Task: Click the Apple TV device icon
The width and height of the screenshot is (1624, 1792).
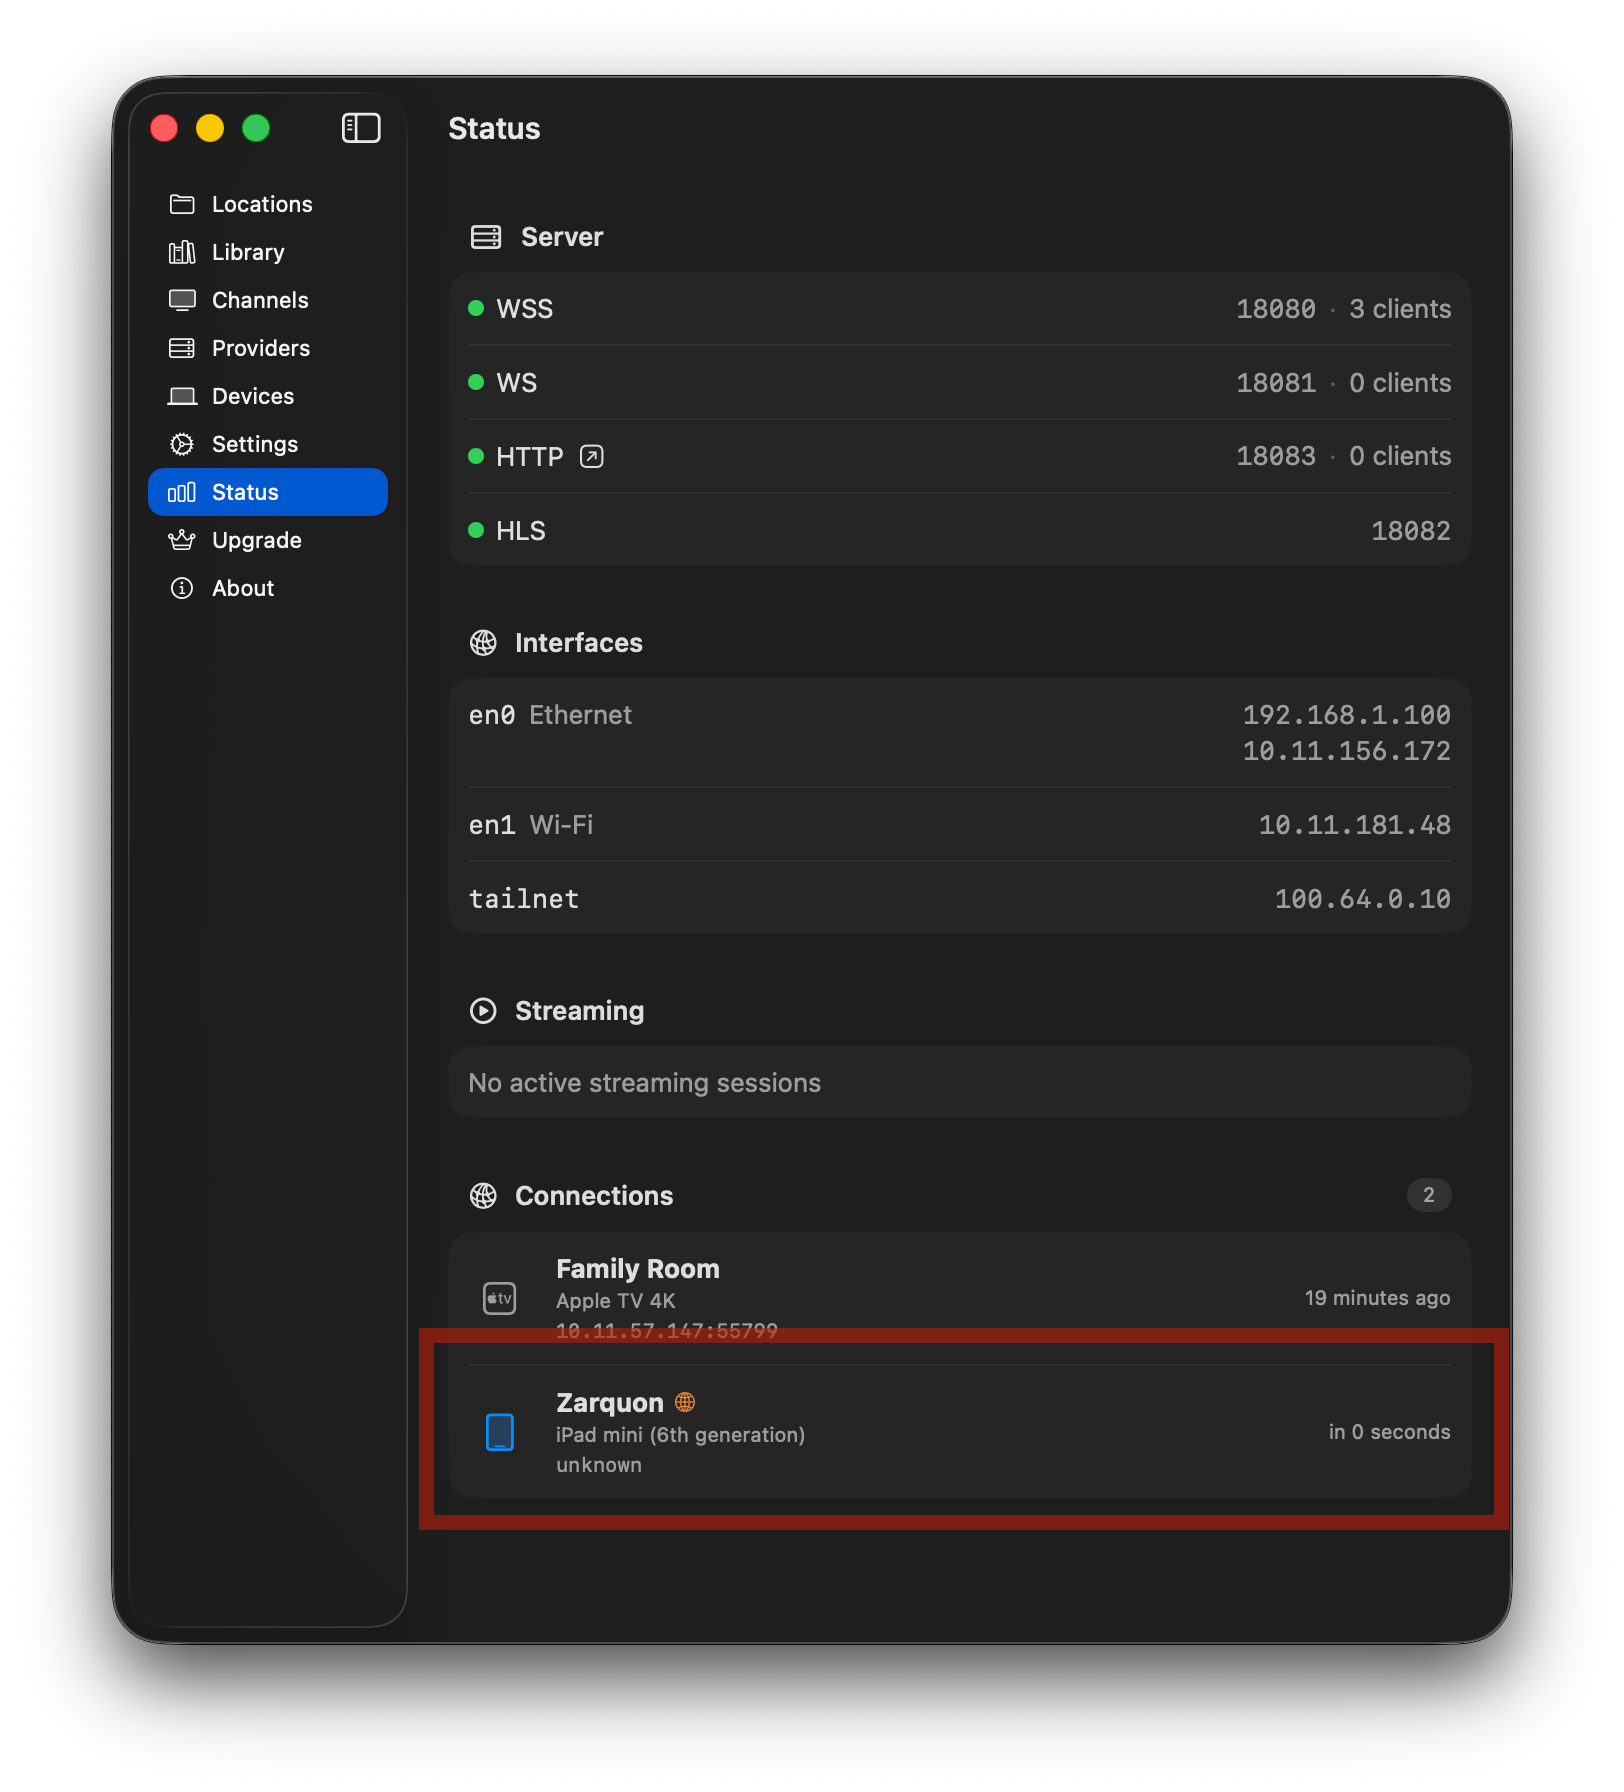Action: tap(499, 1298)
